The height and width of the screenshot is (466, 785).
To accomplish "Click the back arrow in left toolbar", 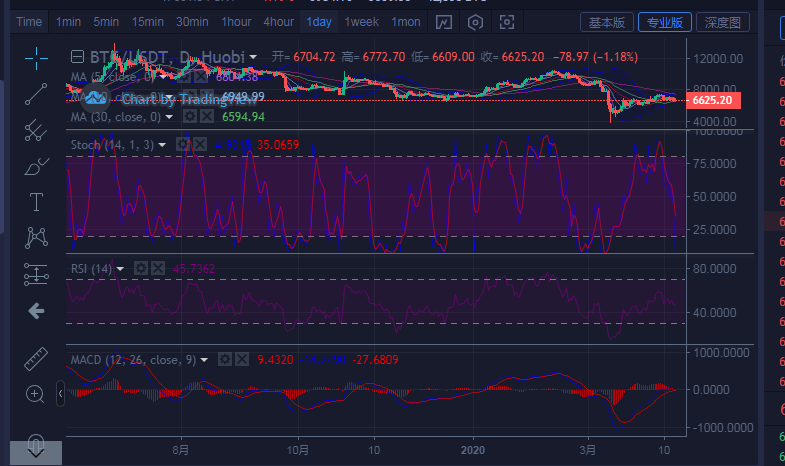I will point(36,311).
